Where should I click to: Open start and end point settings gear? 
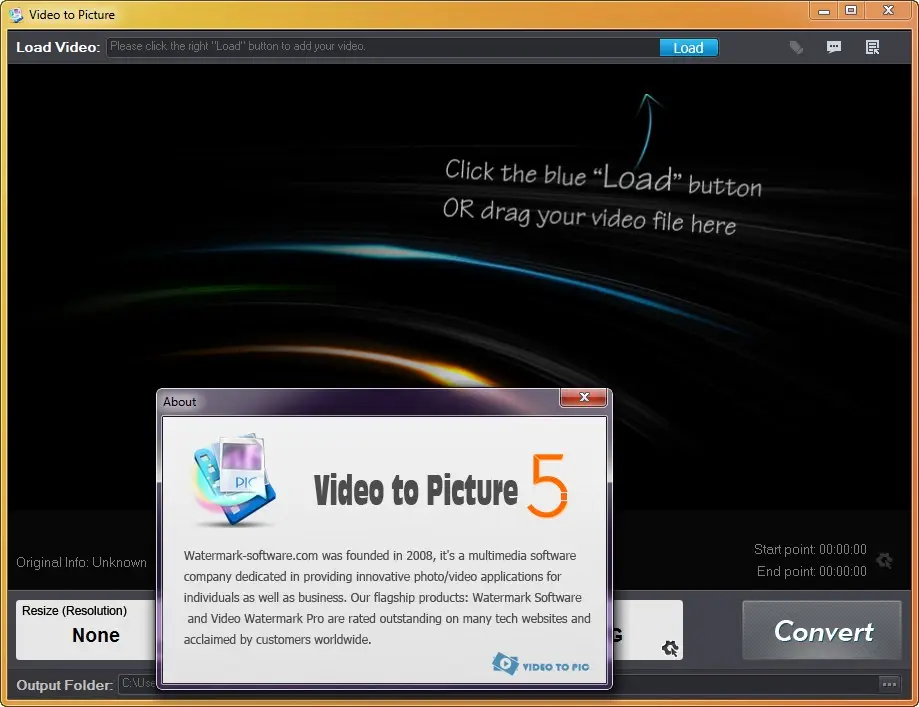point(884,560)
